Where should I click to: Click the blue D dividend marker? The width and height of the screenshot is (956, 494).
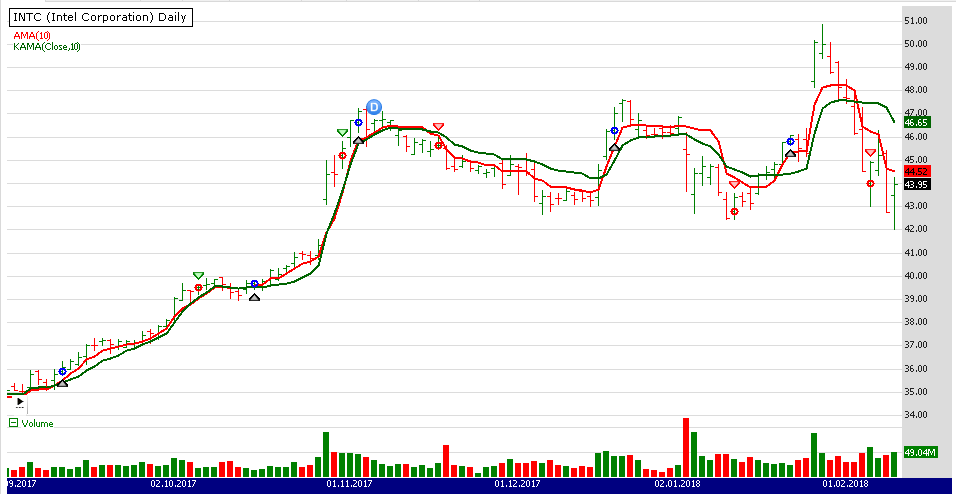pyautogui.click(x=374, y=107)
